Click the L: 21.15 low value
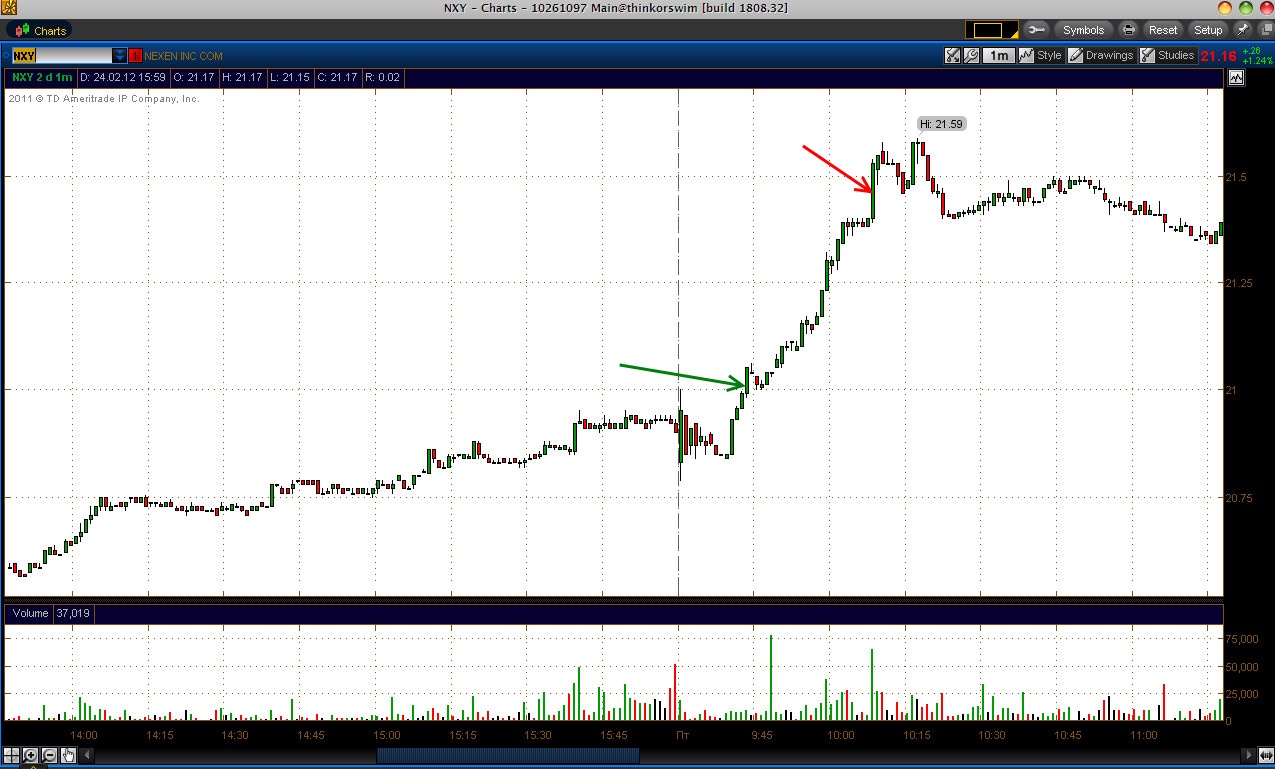 [289, 77]
